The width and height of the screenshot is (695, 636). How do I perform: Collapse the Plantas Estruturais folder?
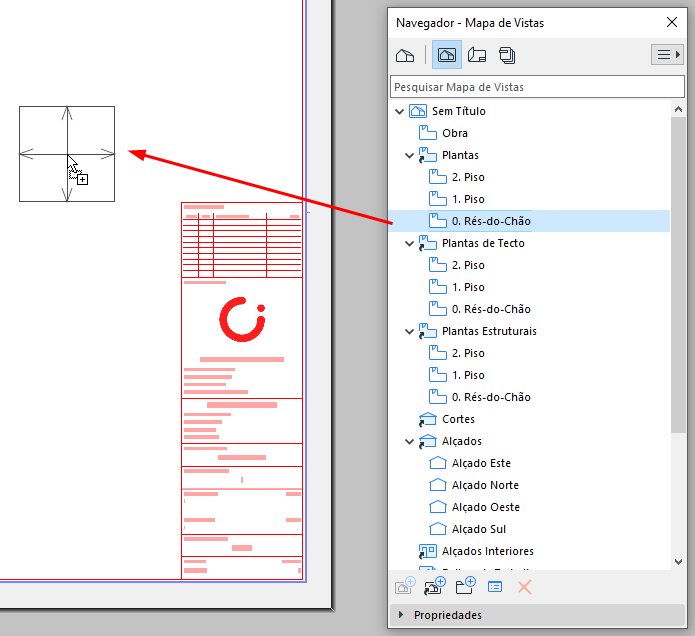(x=409, y=332)
